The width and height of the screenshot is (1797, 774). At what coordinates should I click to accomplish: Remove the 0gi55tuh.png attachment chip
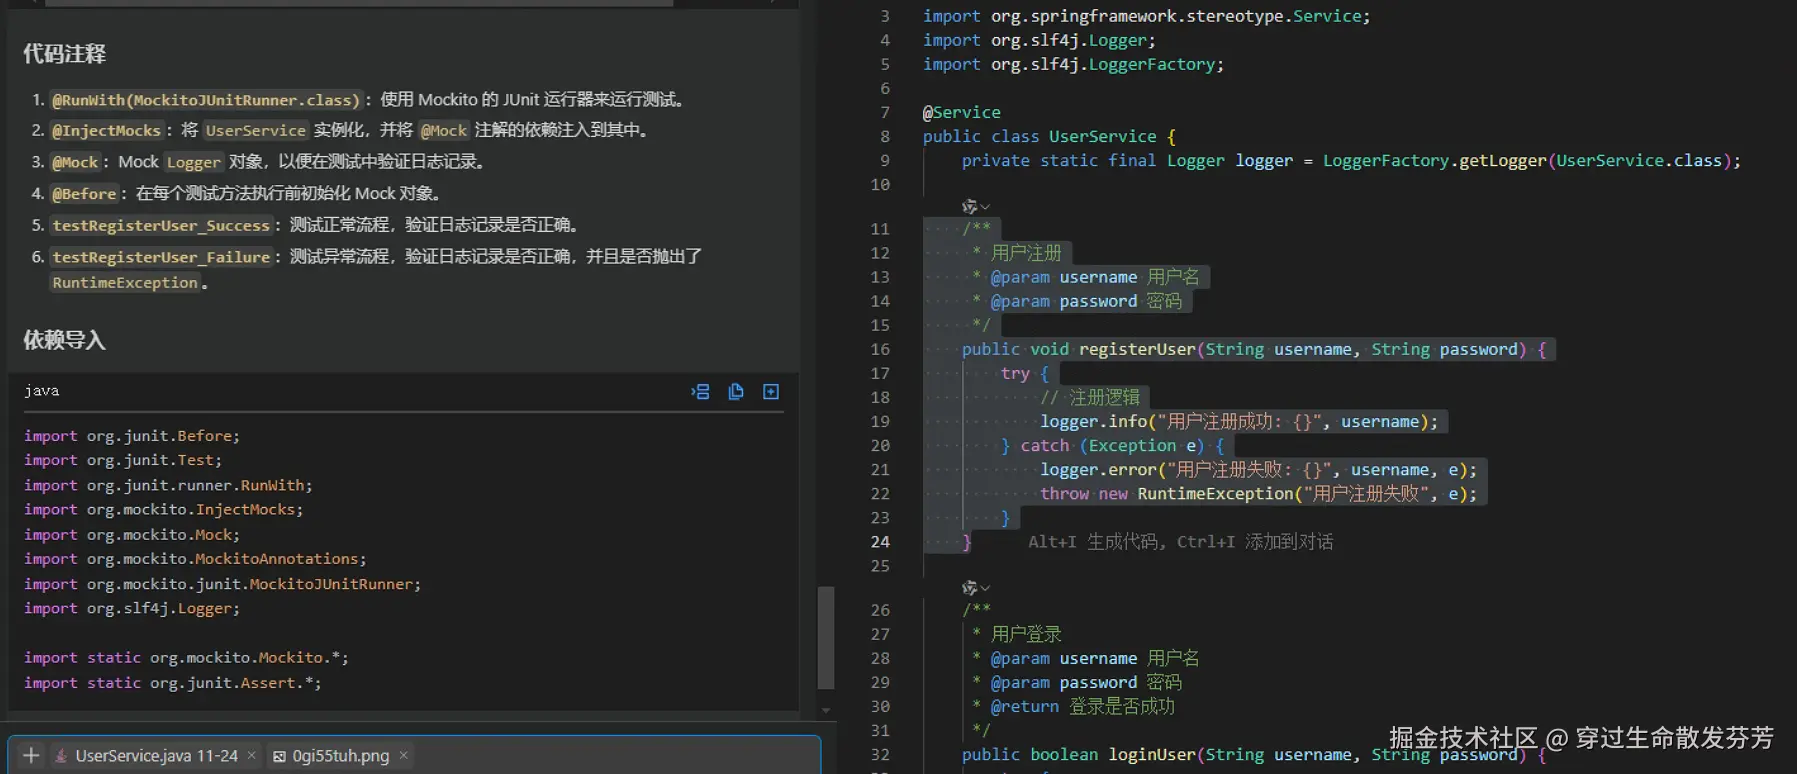404,756
